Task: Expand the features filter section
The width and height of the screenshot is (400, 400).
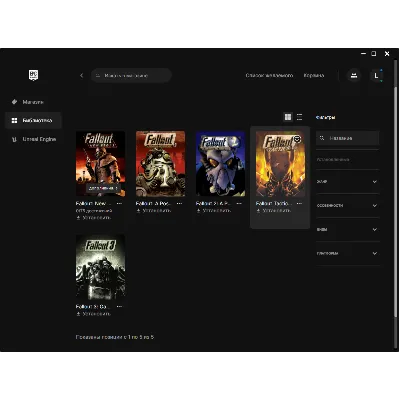Action: pos(347,206)
